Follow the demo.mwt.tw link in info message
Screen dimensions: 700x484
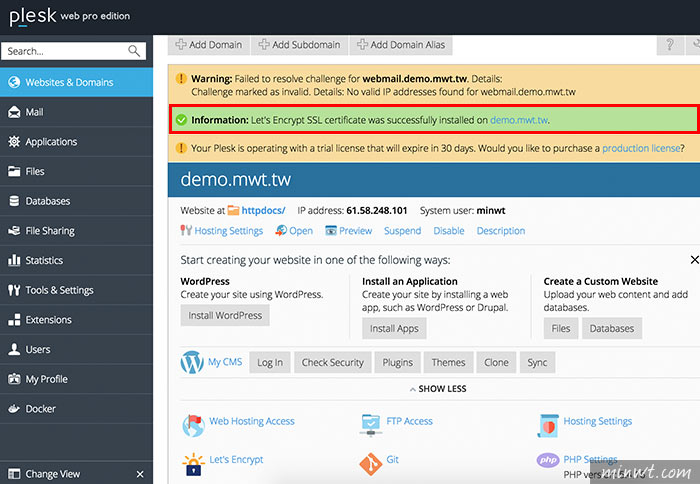click(519, 120)
